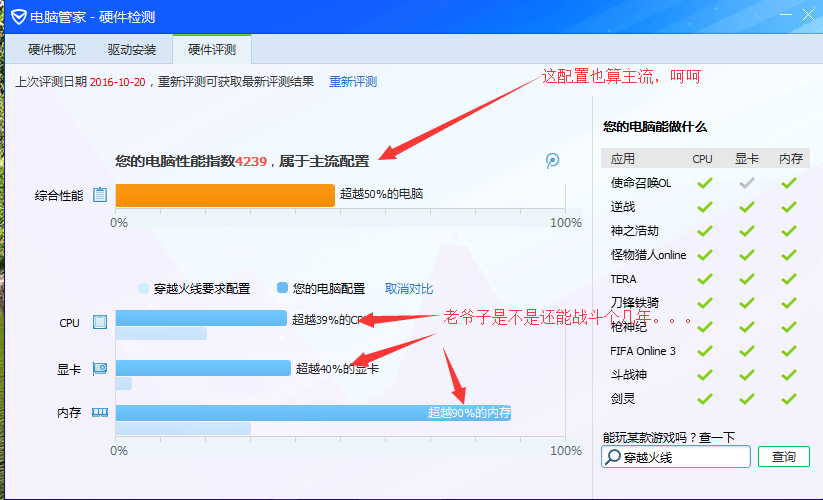Click the CPU chip icon

100,322
